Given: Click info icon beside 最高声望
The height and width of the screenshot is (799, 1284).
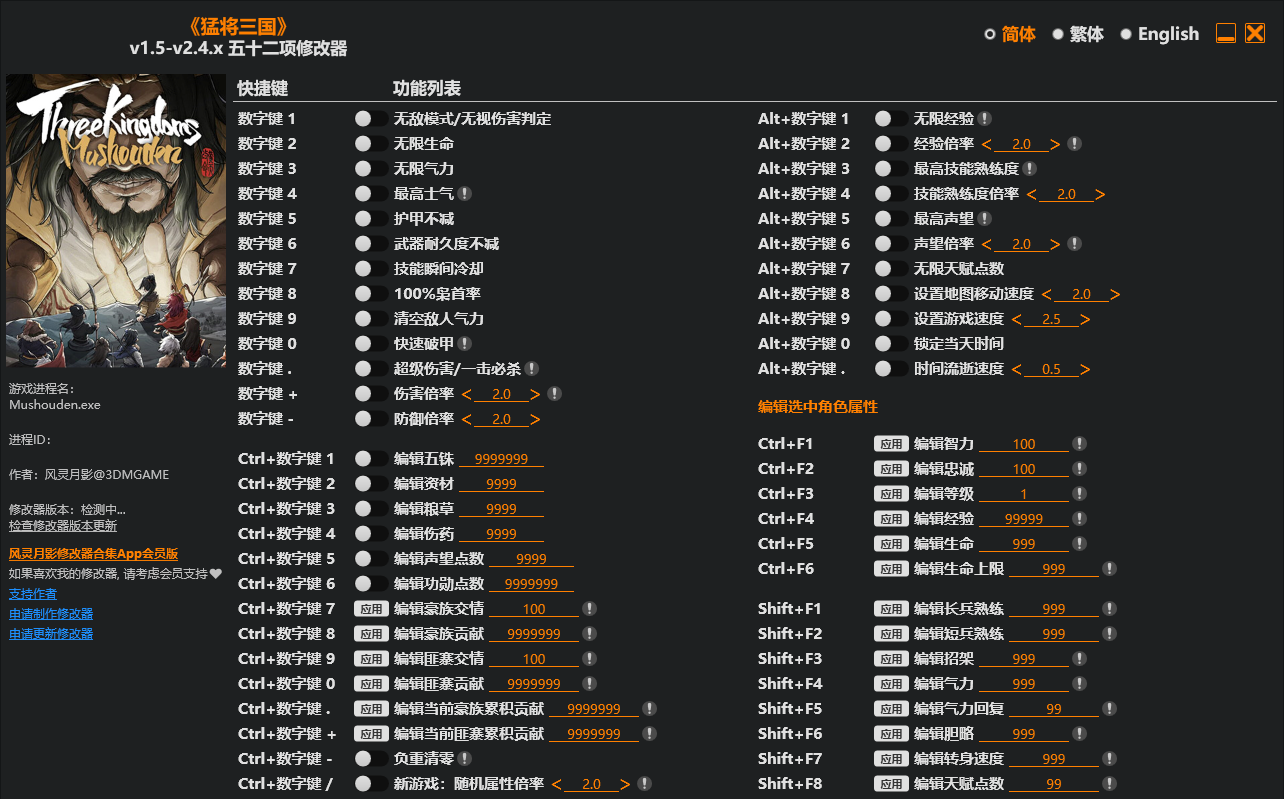Looking at the screenshot, I should coord(985,219).
